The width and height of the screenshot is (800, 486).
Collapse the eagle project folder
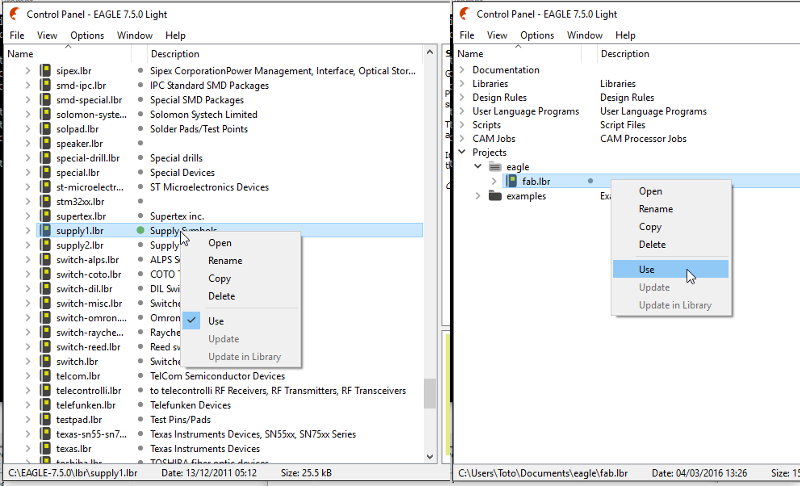[x=478, y=166]
